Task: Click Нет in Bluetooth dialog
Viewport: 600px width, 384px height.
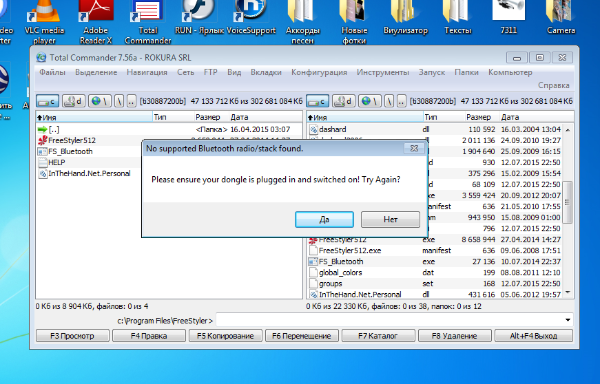Action: click(x=390, y=220)
